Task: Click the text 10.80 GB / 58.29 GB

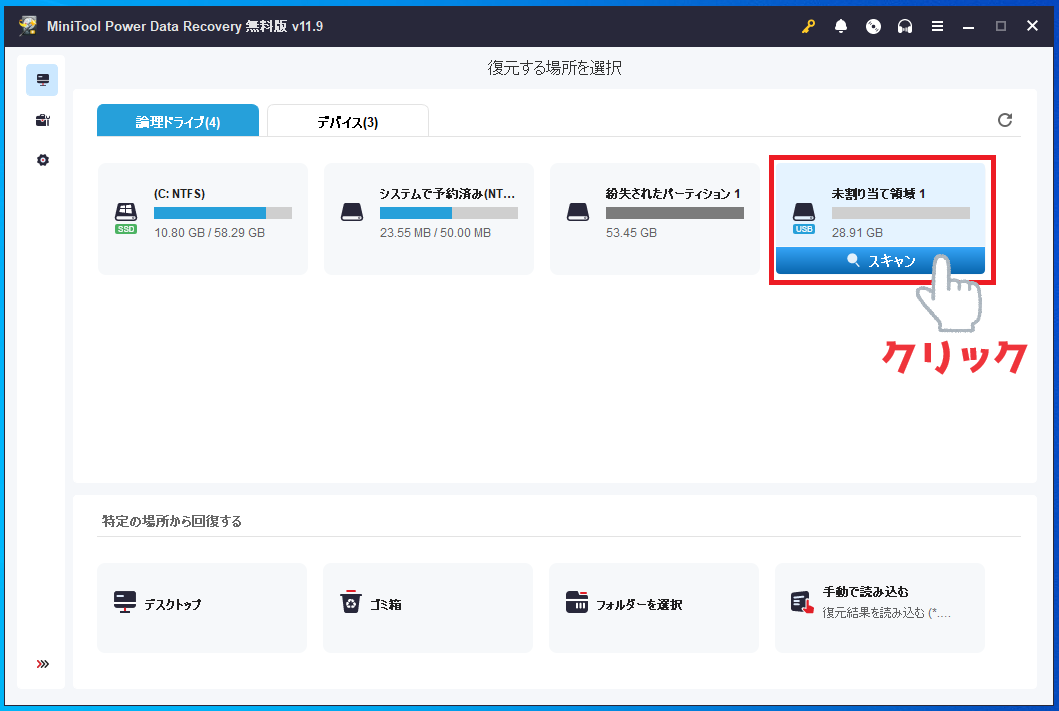Action: 209,233
